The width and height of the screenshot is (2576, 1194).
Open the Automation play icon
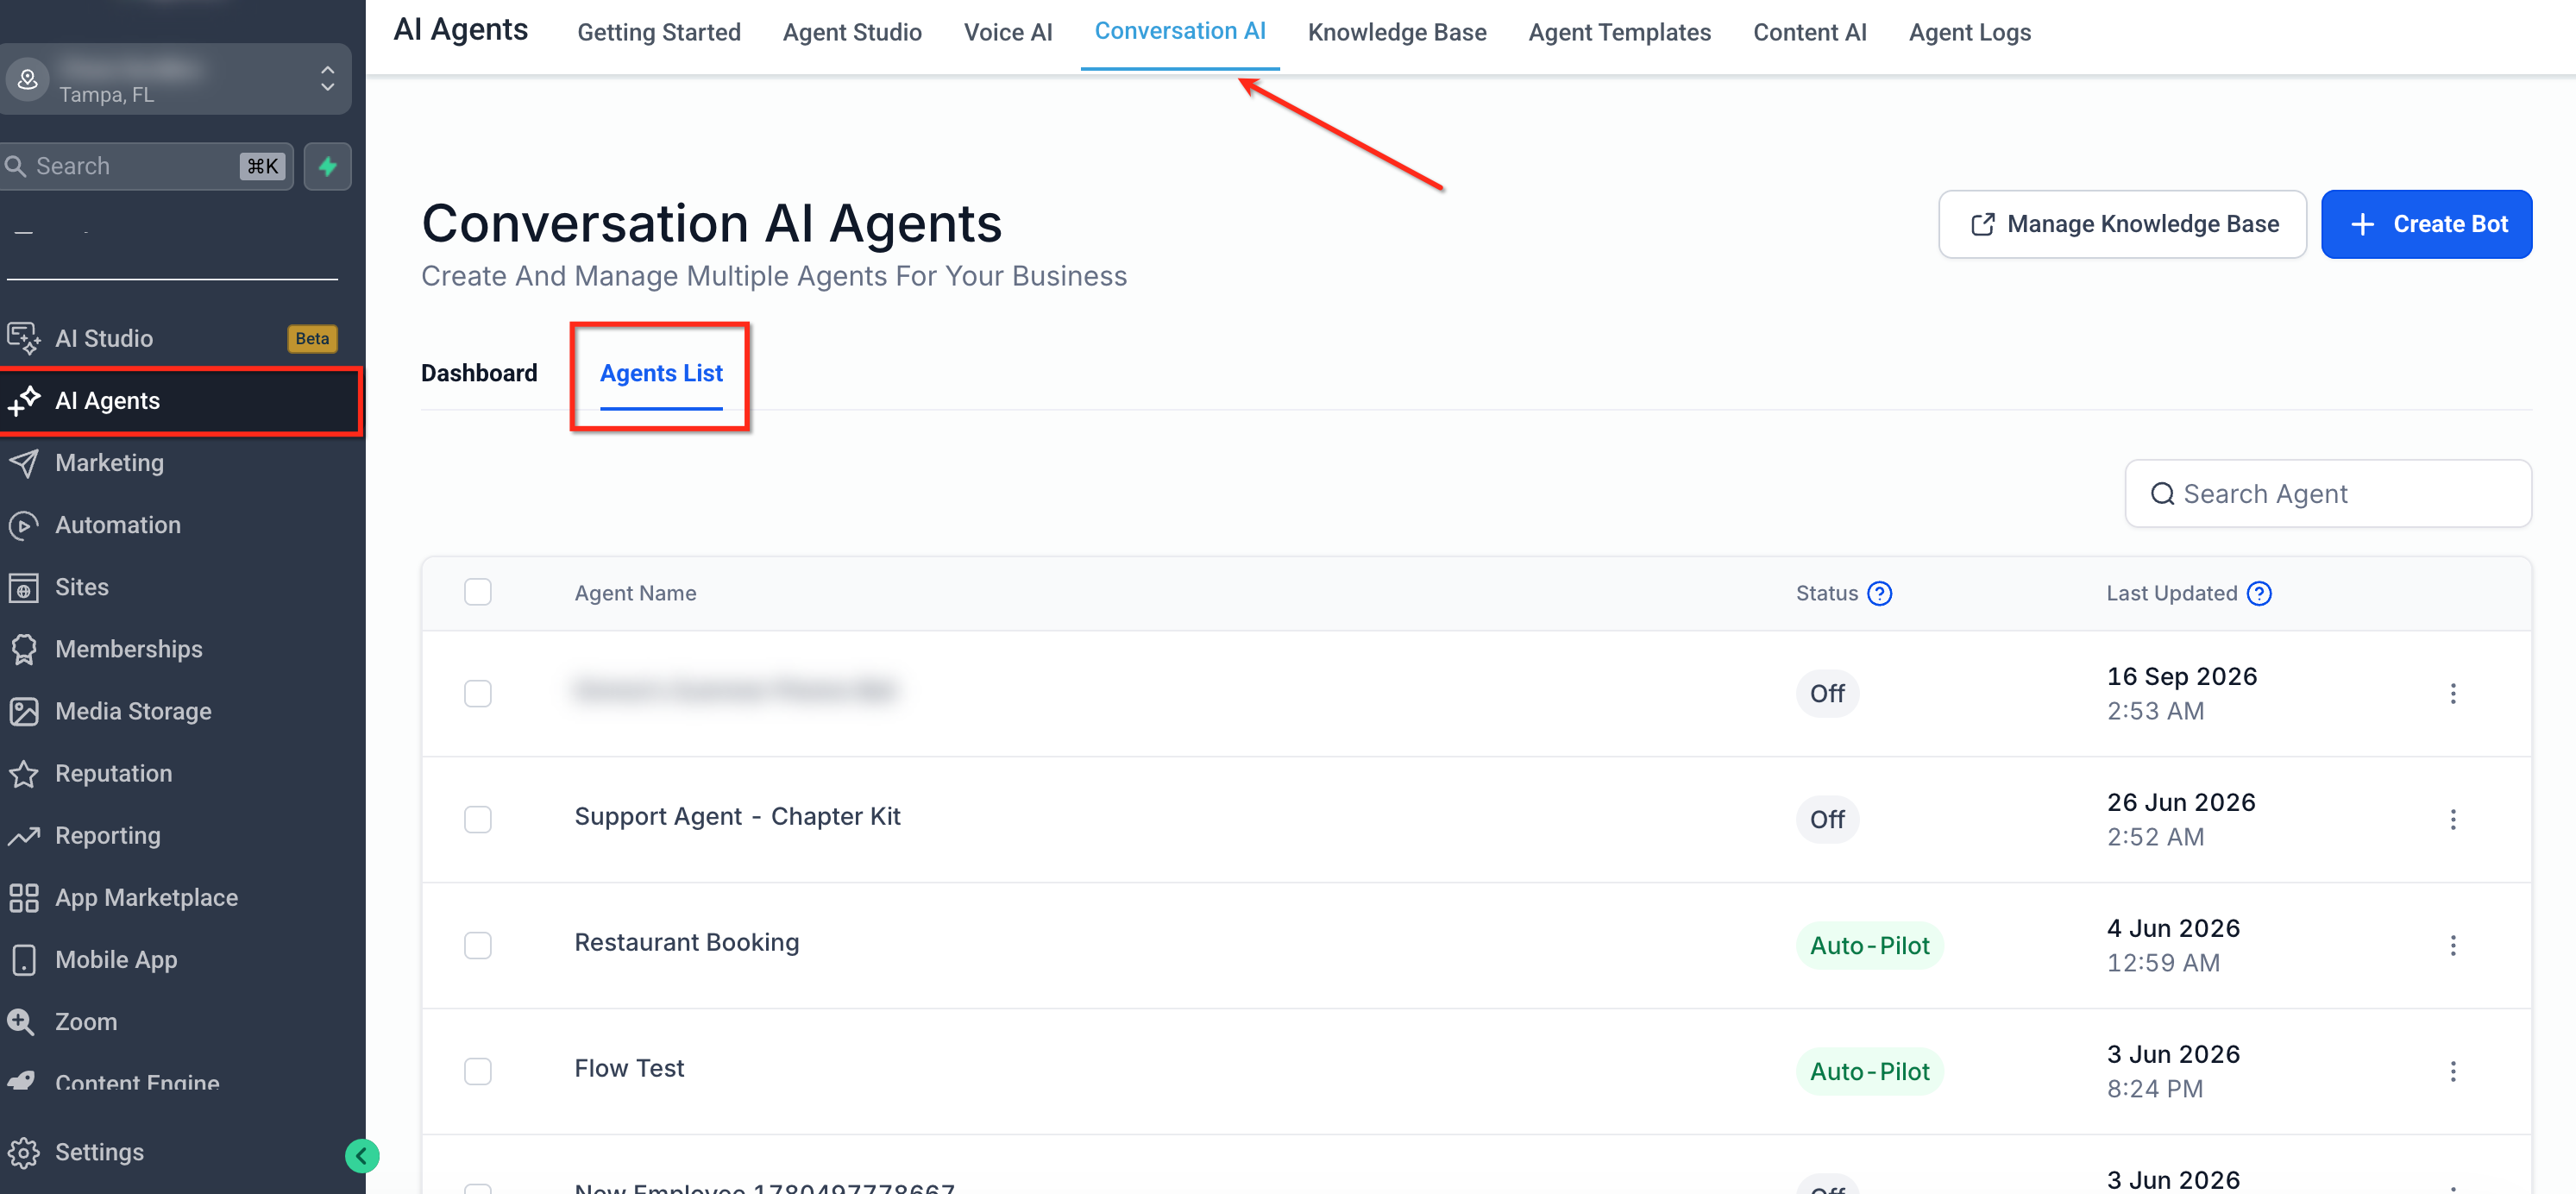[x=24, y=525]
